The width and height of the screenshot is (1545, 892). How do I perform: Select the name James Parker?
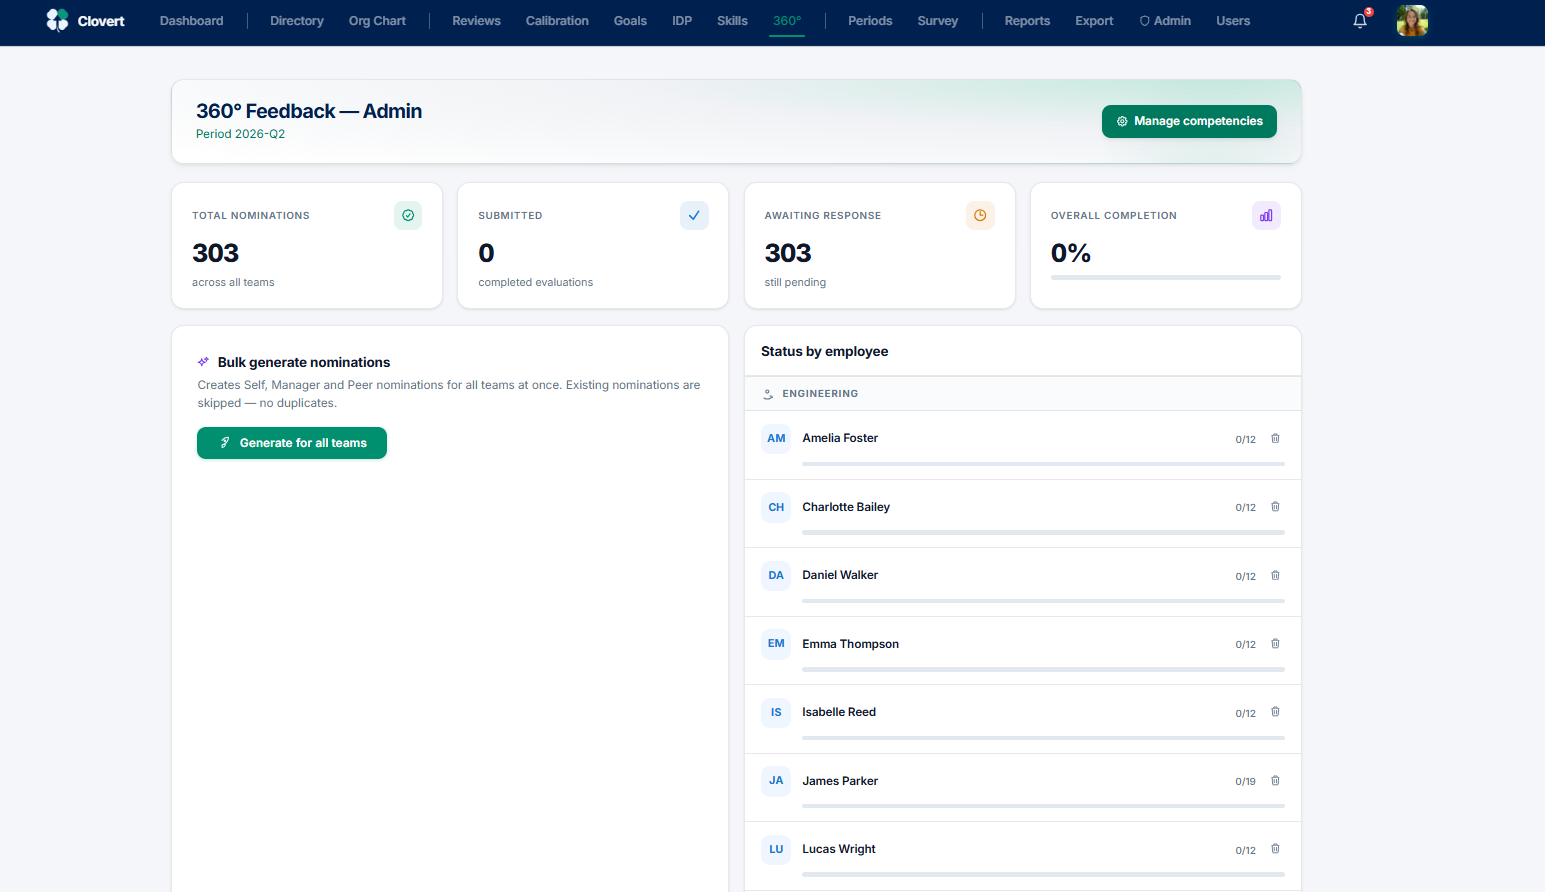pyautogui.click(x=840, y=781)
